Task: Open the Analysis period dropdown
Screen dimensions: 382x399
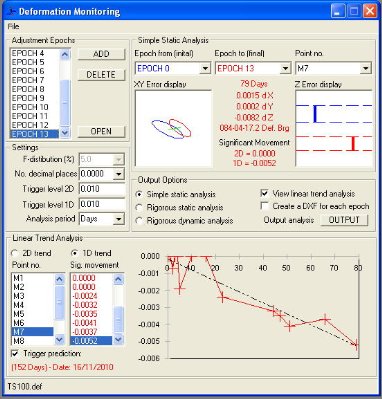Action: 119,219
